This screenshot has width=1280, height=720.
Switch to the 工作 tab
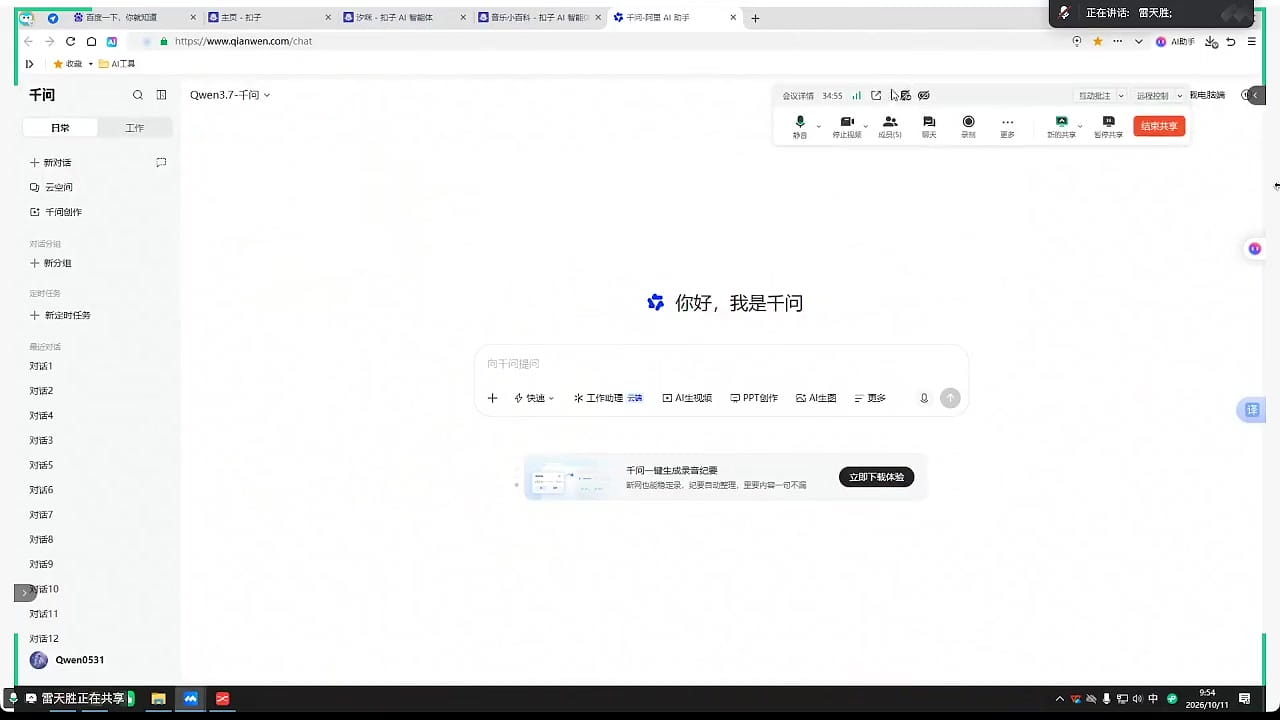click(135, 128)
